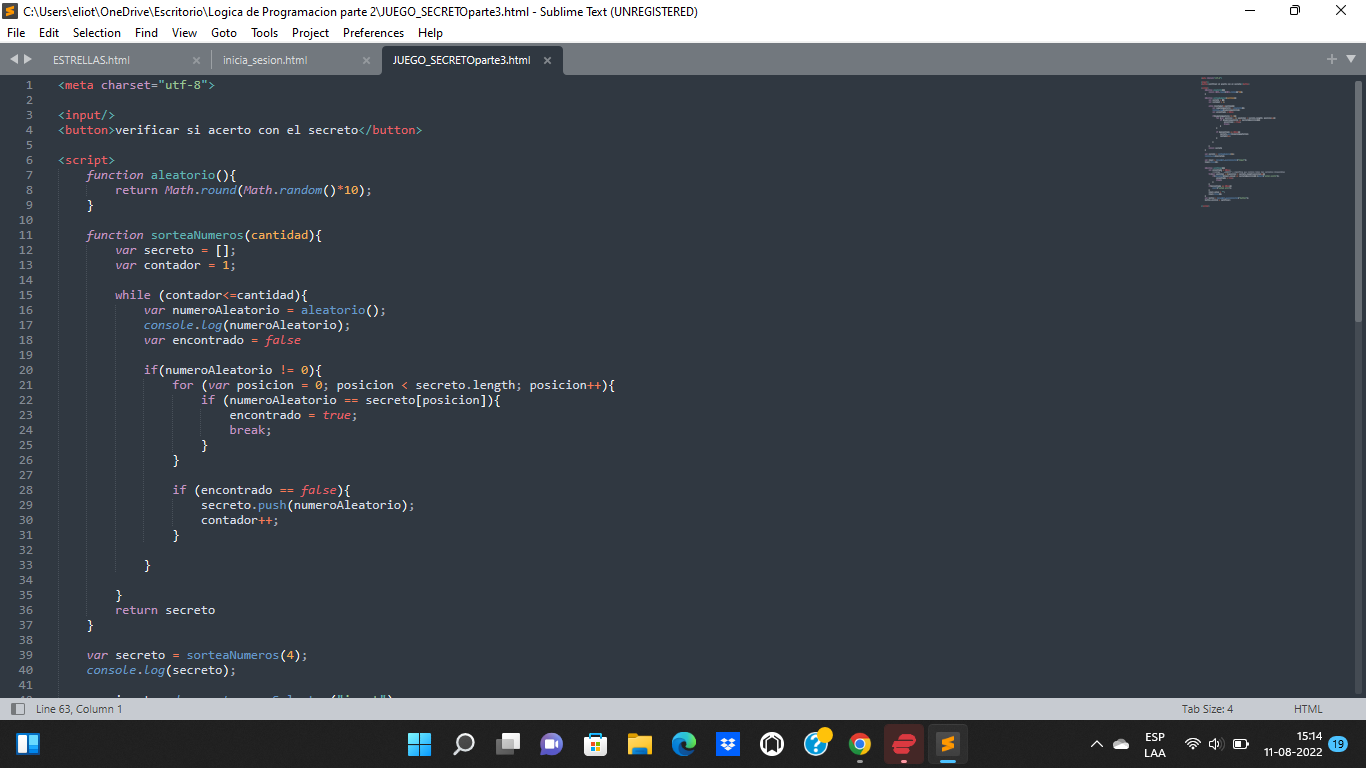This screenshot has width=1366, height=768.
Task: Open the volume control icon
Action: click(1216, 744)
